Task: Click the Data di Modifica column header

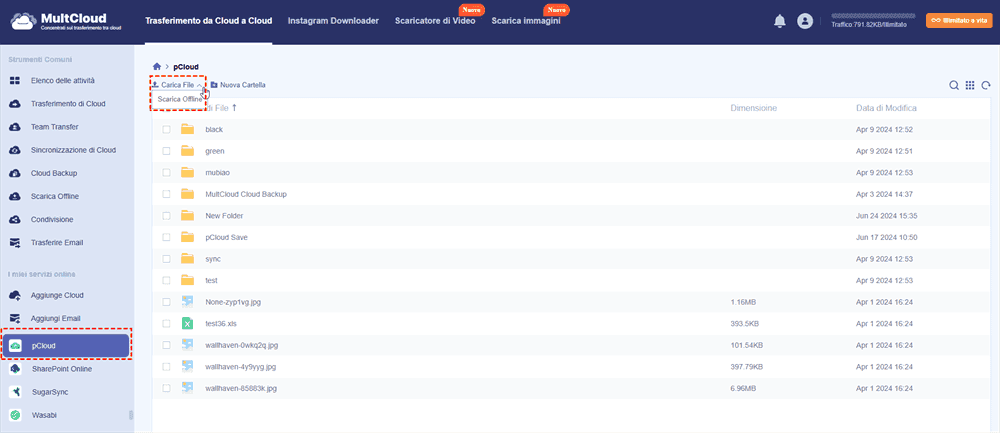Action: (886, 108)
